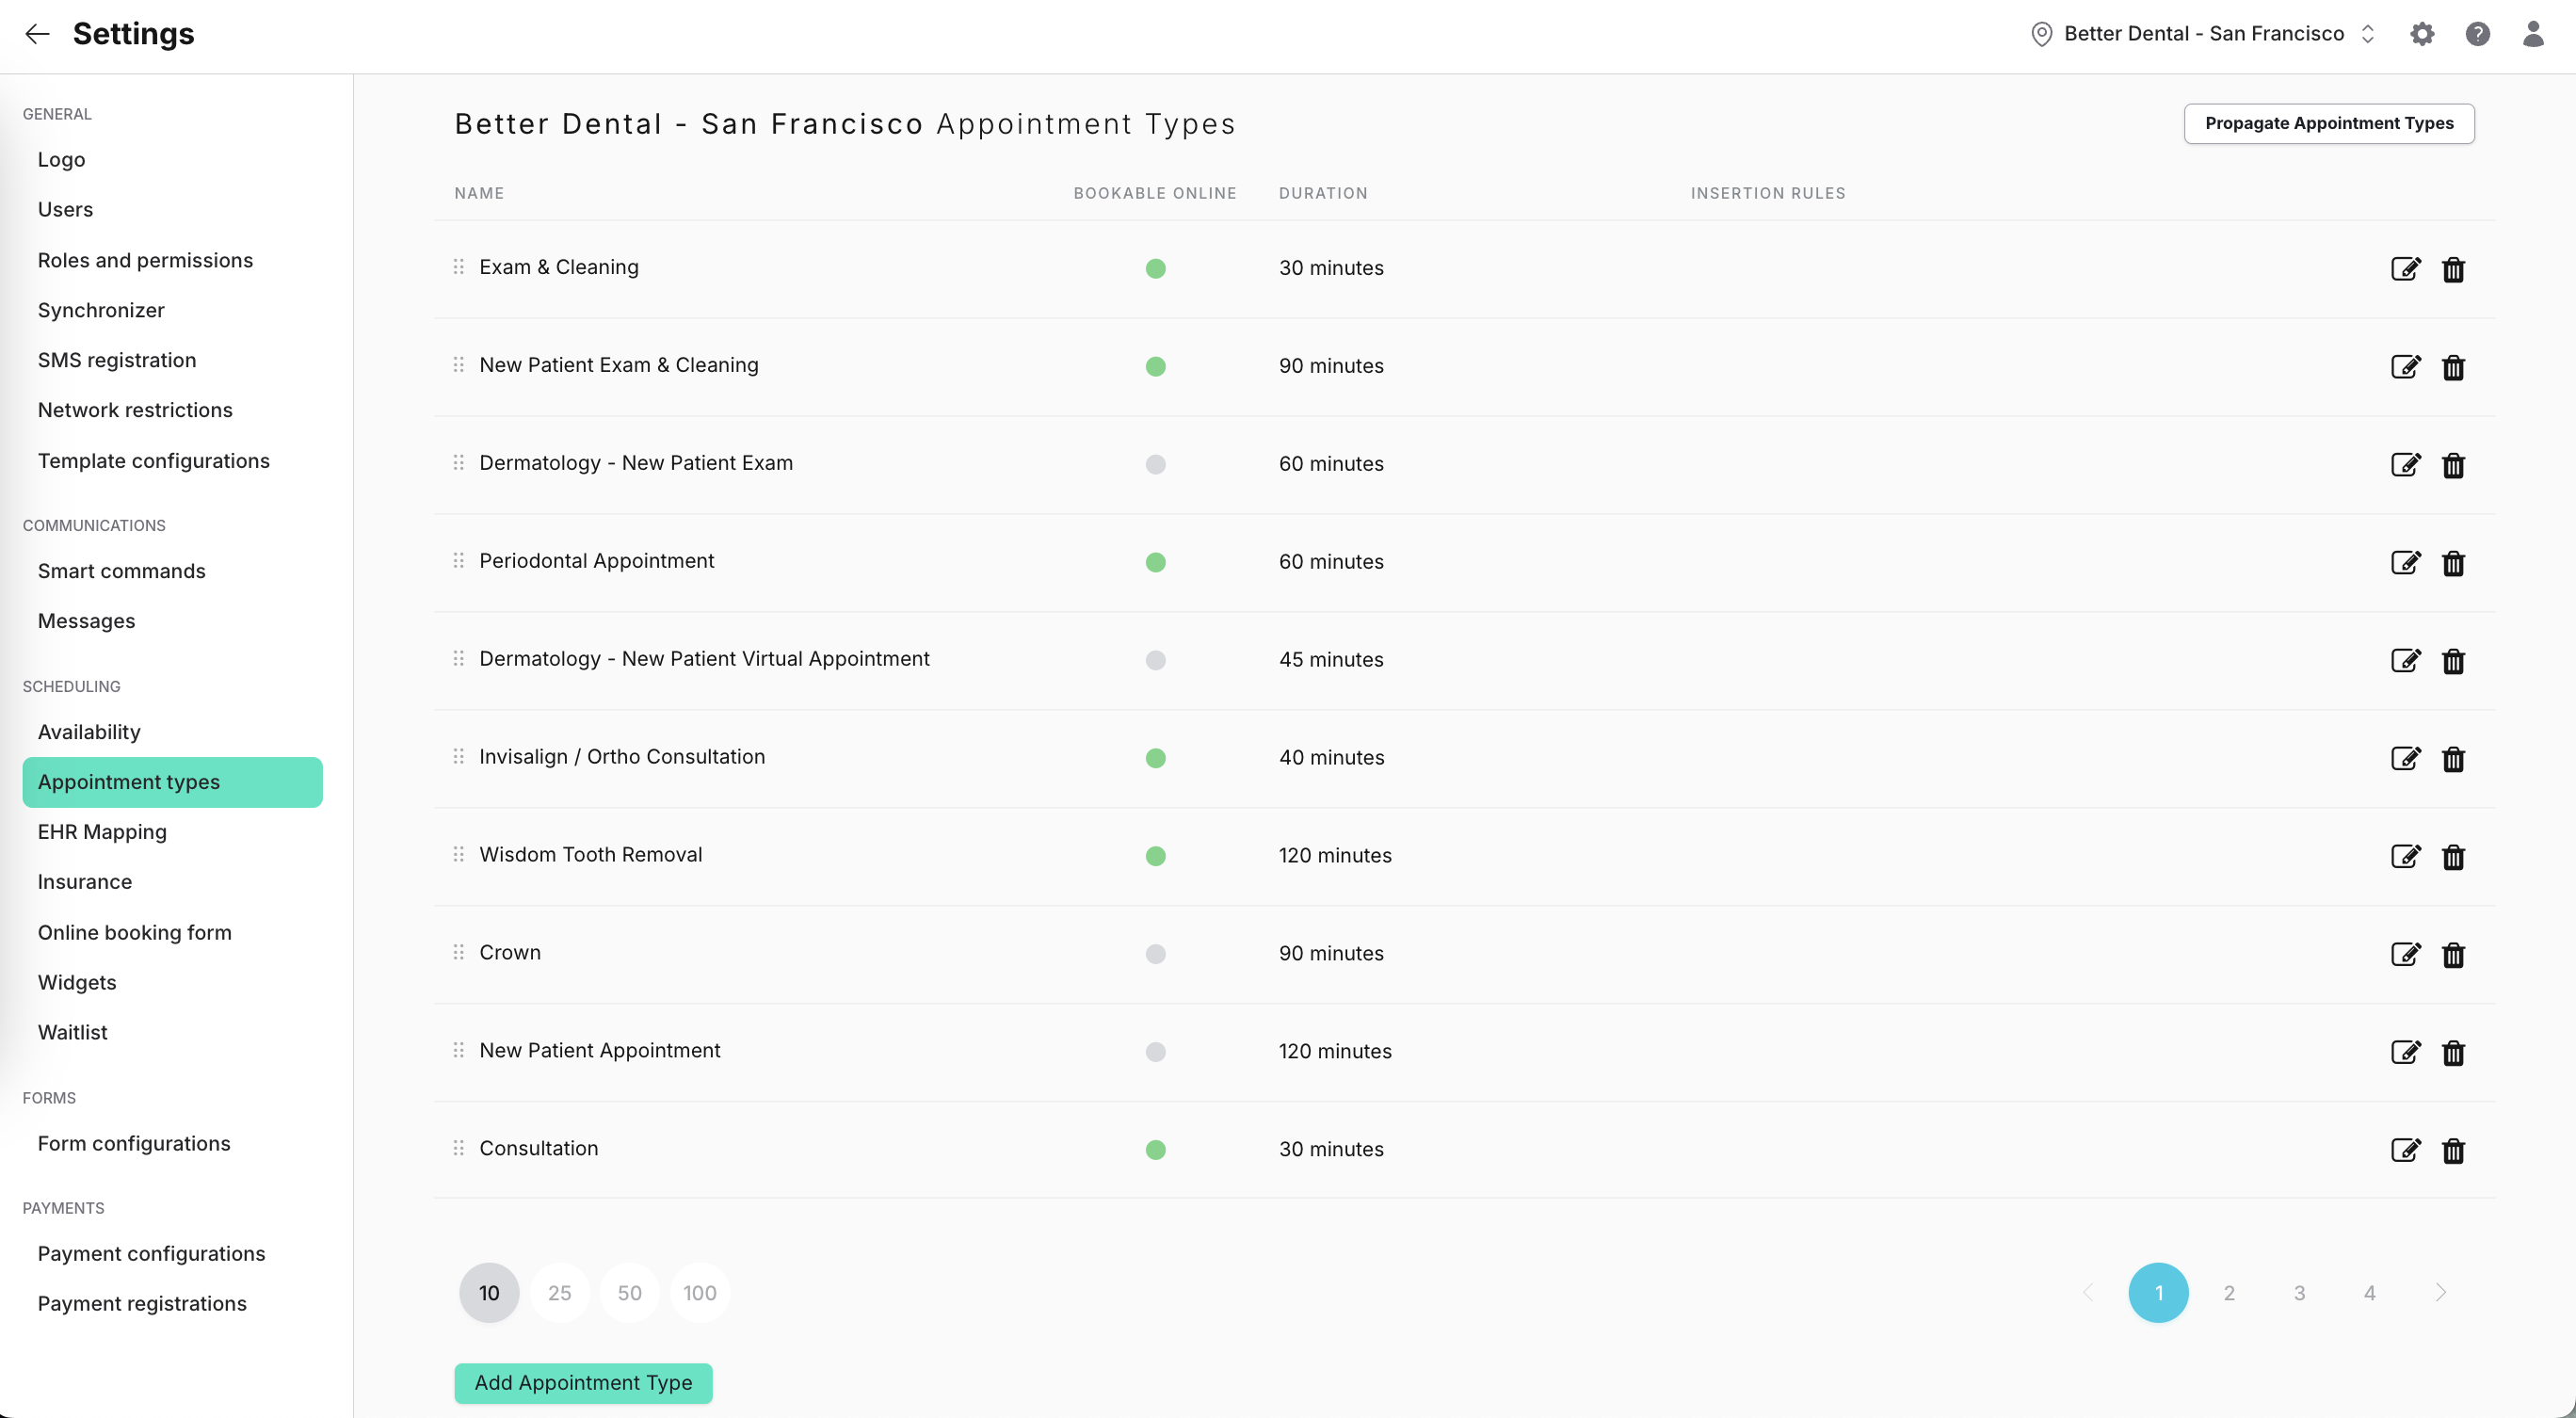Toggle bookable online for New Patient Exam & Cleaning
The height and width of the screenshot is (1418, 2576).
pos(1155,366)
